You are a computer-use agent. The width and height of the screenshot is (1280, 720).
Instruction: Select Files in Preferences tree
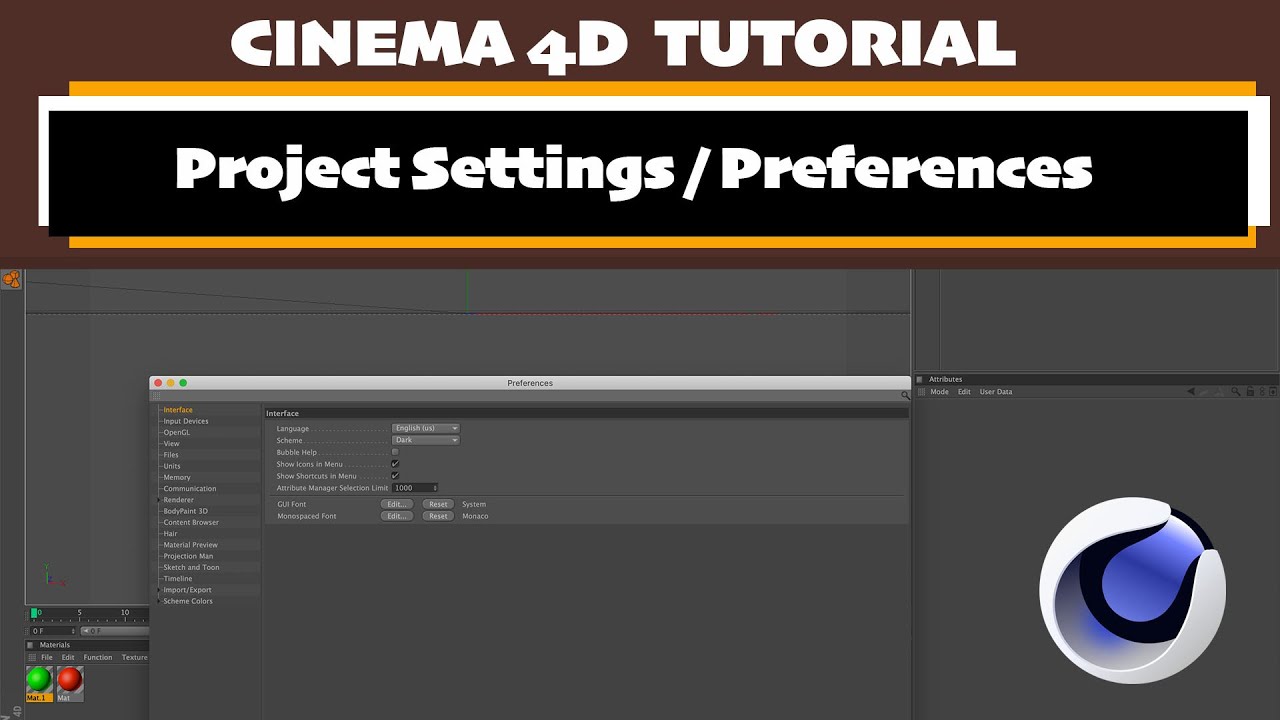171,455
